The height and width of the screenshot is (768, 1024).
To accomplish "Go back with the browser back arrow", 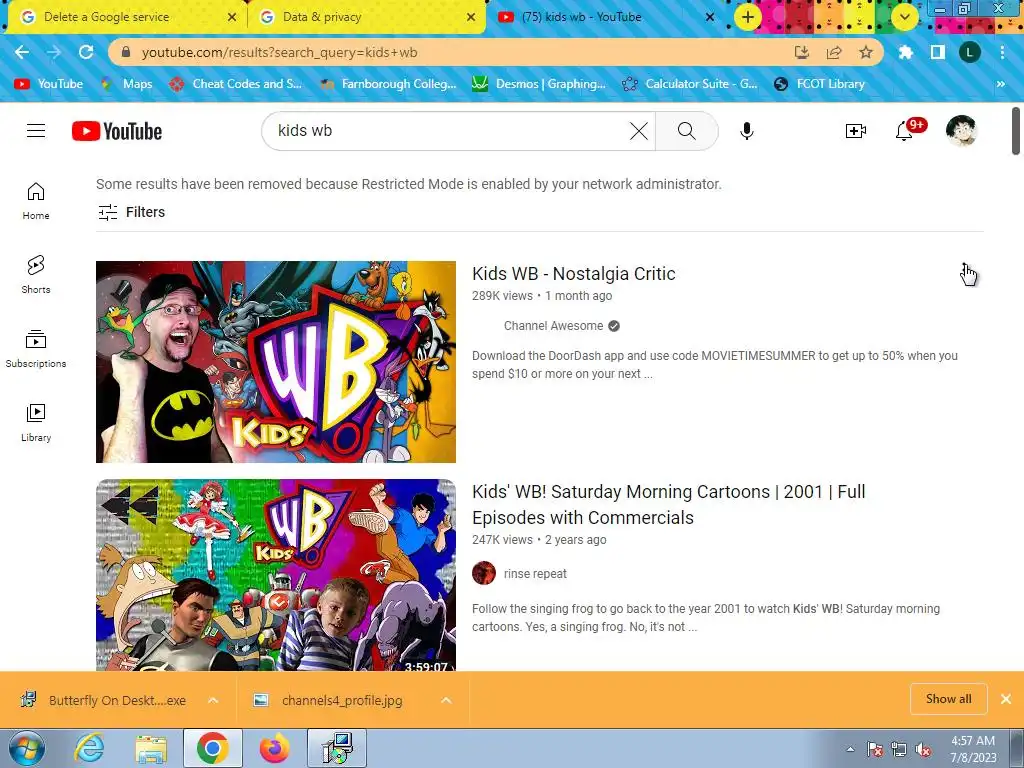I will [22, 52].
